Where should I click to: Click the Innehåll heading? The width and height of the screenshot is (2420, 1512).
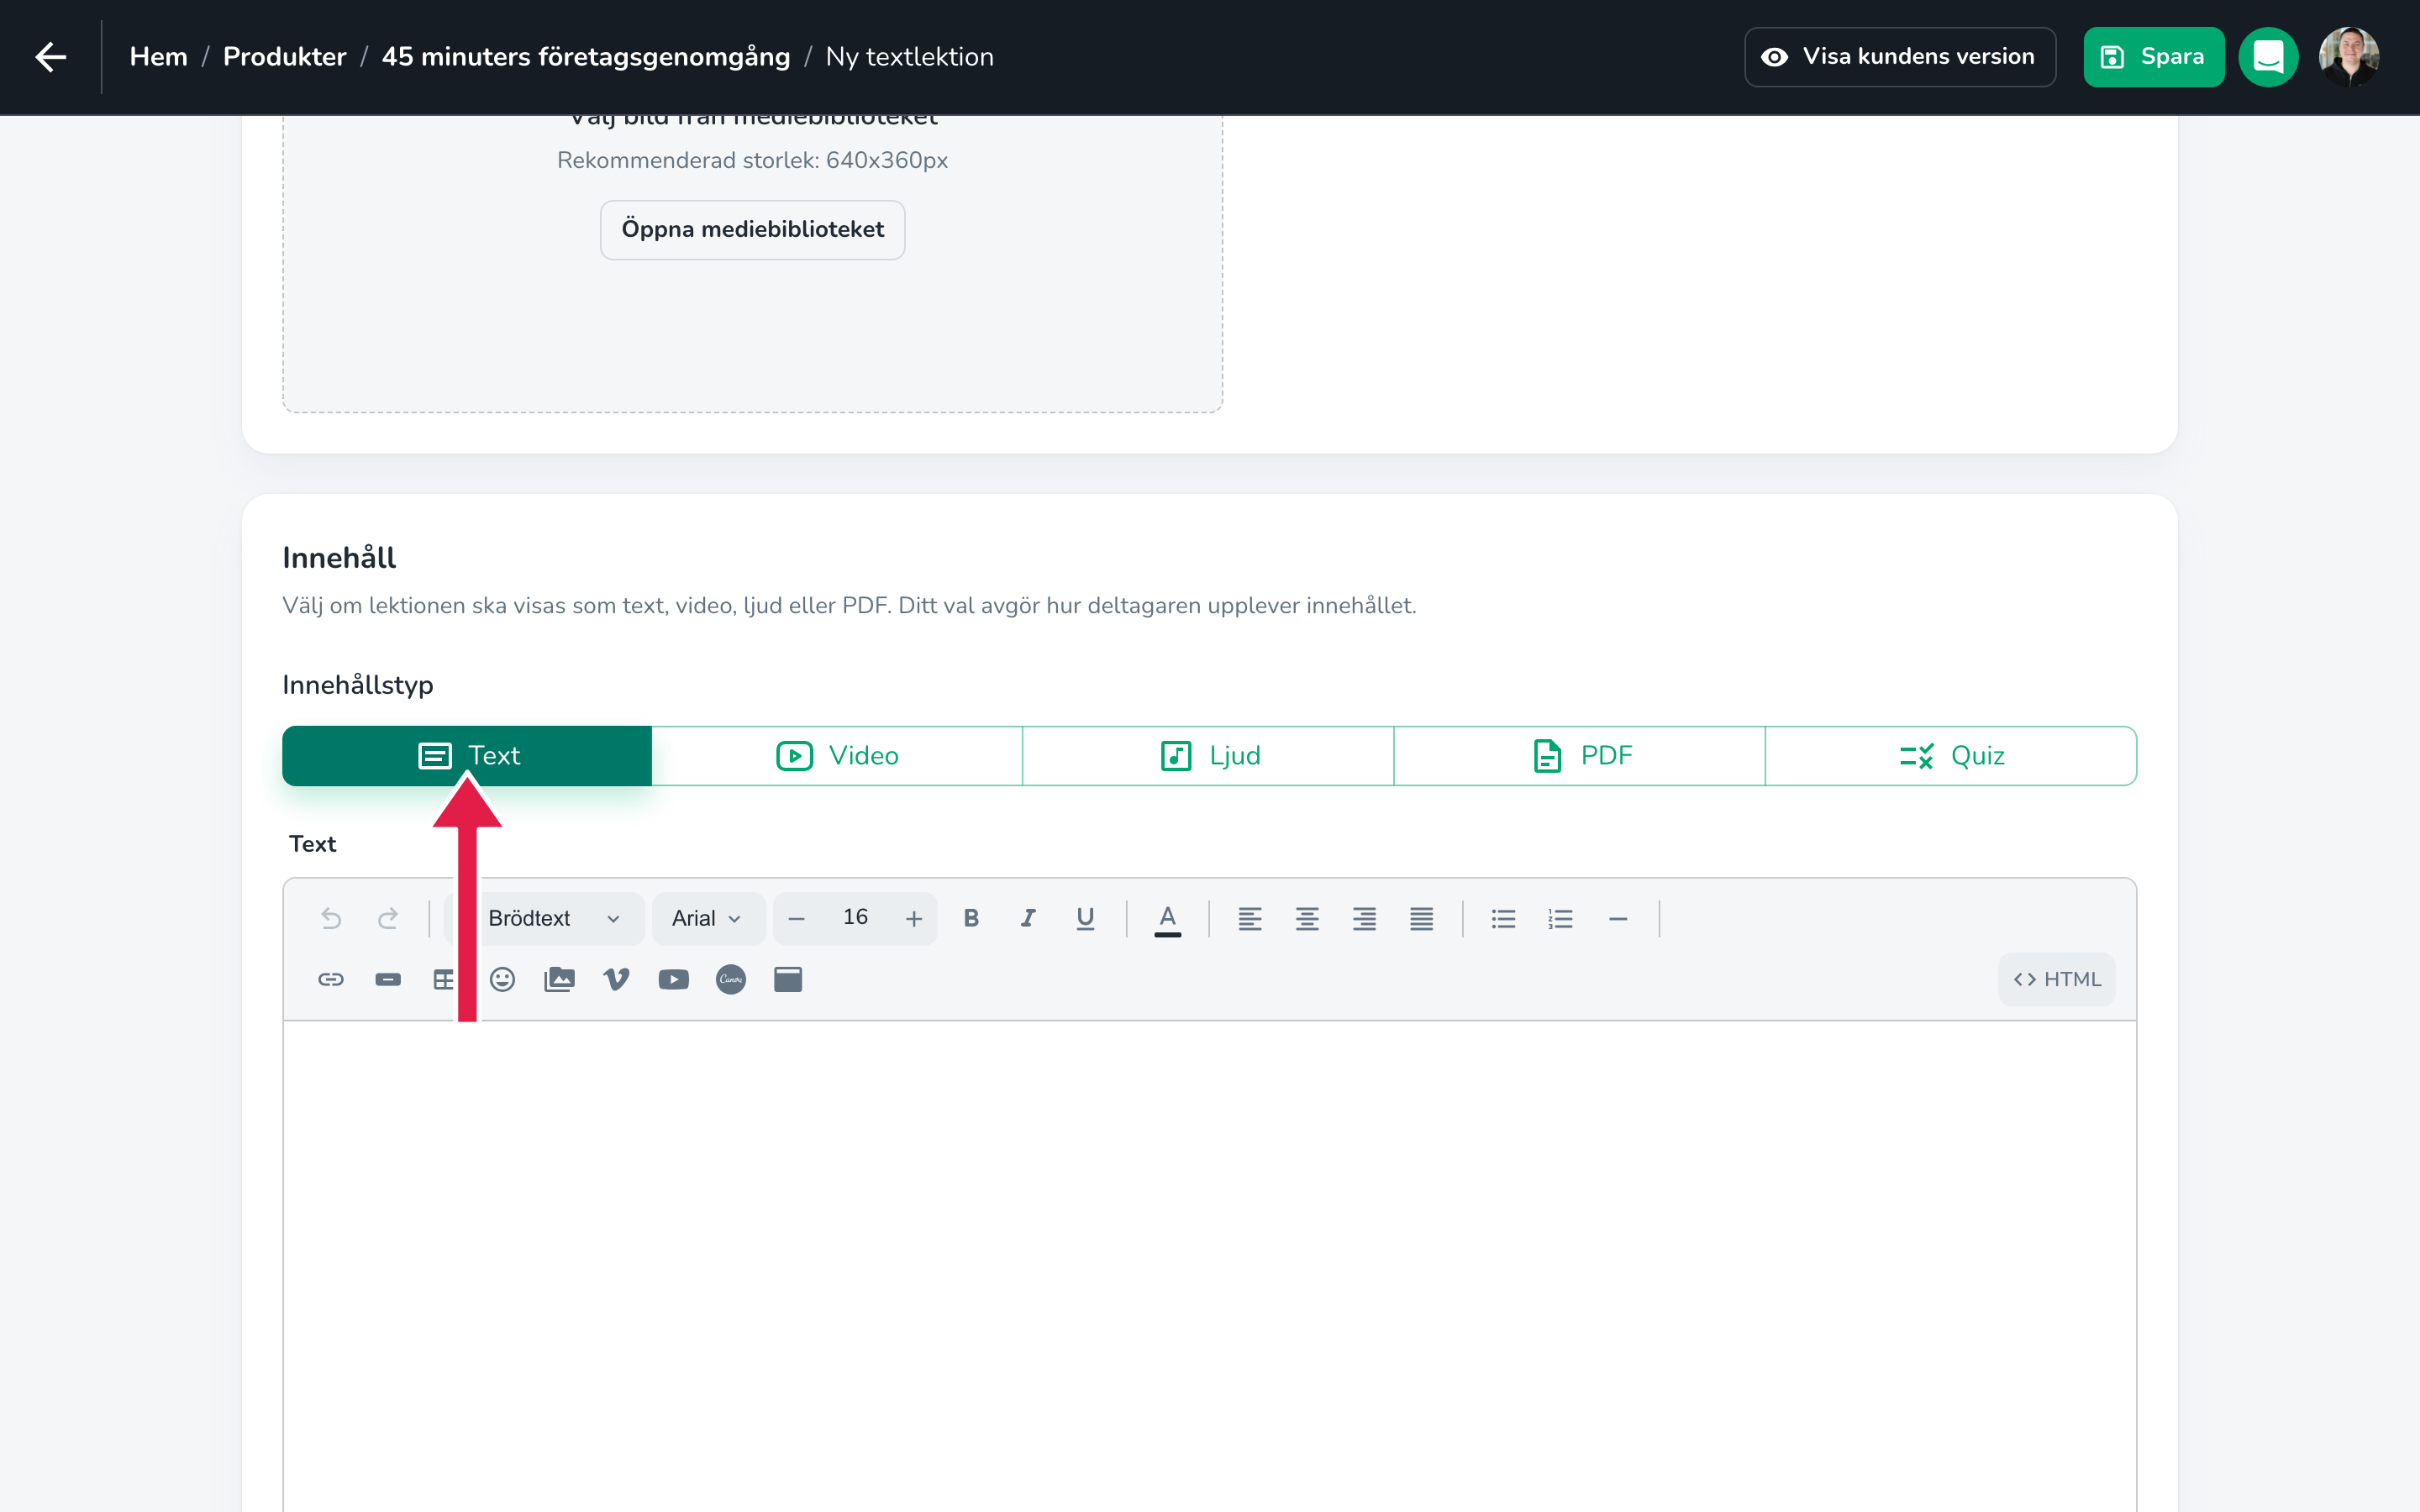pyautogui.click(x=339, y=557)
